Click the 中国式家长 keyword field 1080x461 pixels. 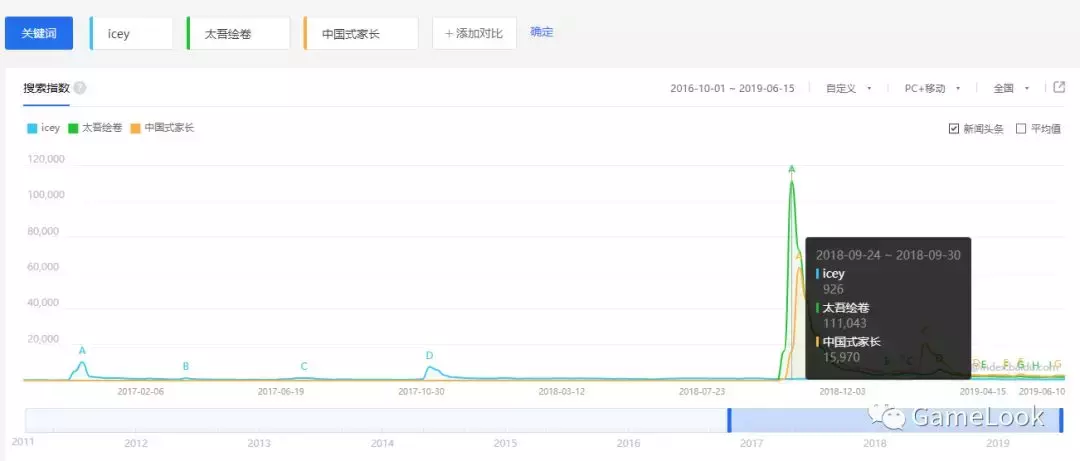[361, 33]
